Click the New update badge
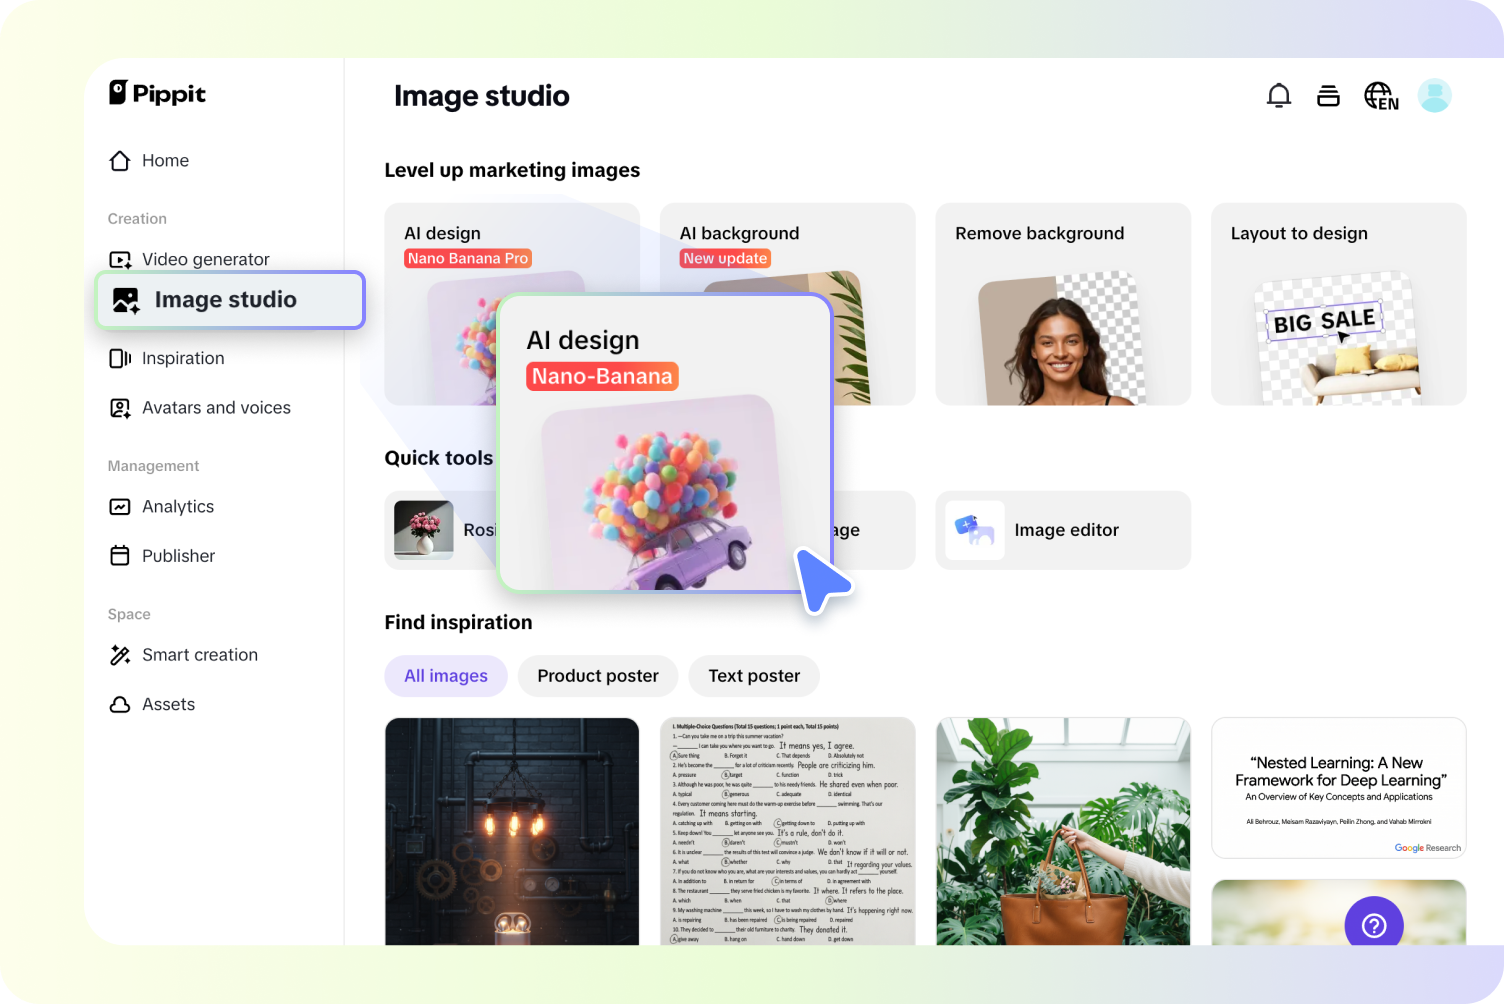This screenshot has height=1004, width=1504. pos(726,259)
